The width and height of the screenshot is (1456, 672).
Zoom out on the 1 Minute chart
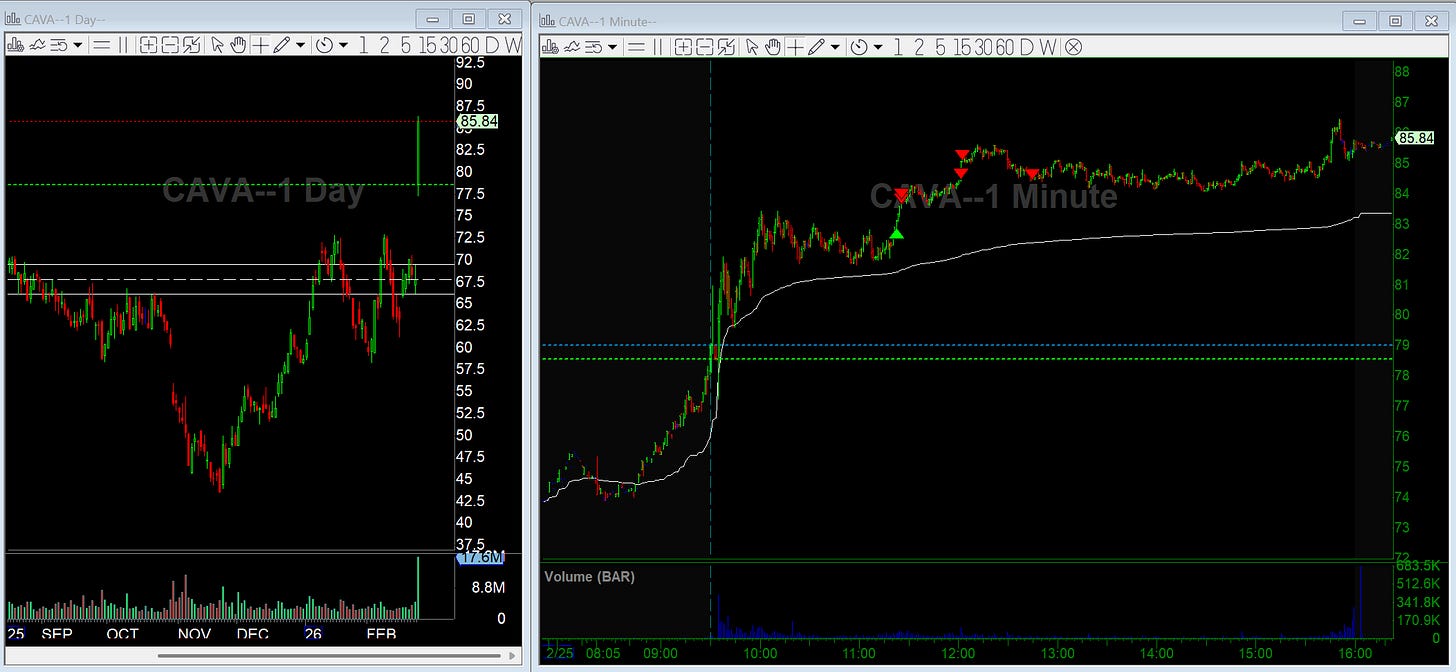pyautogui.click(x=704, y=46)
